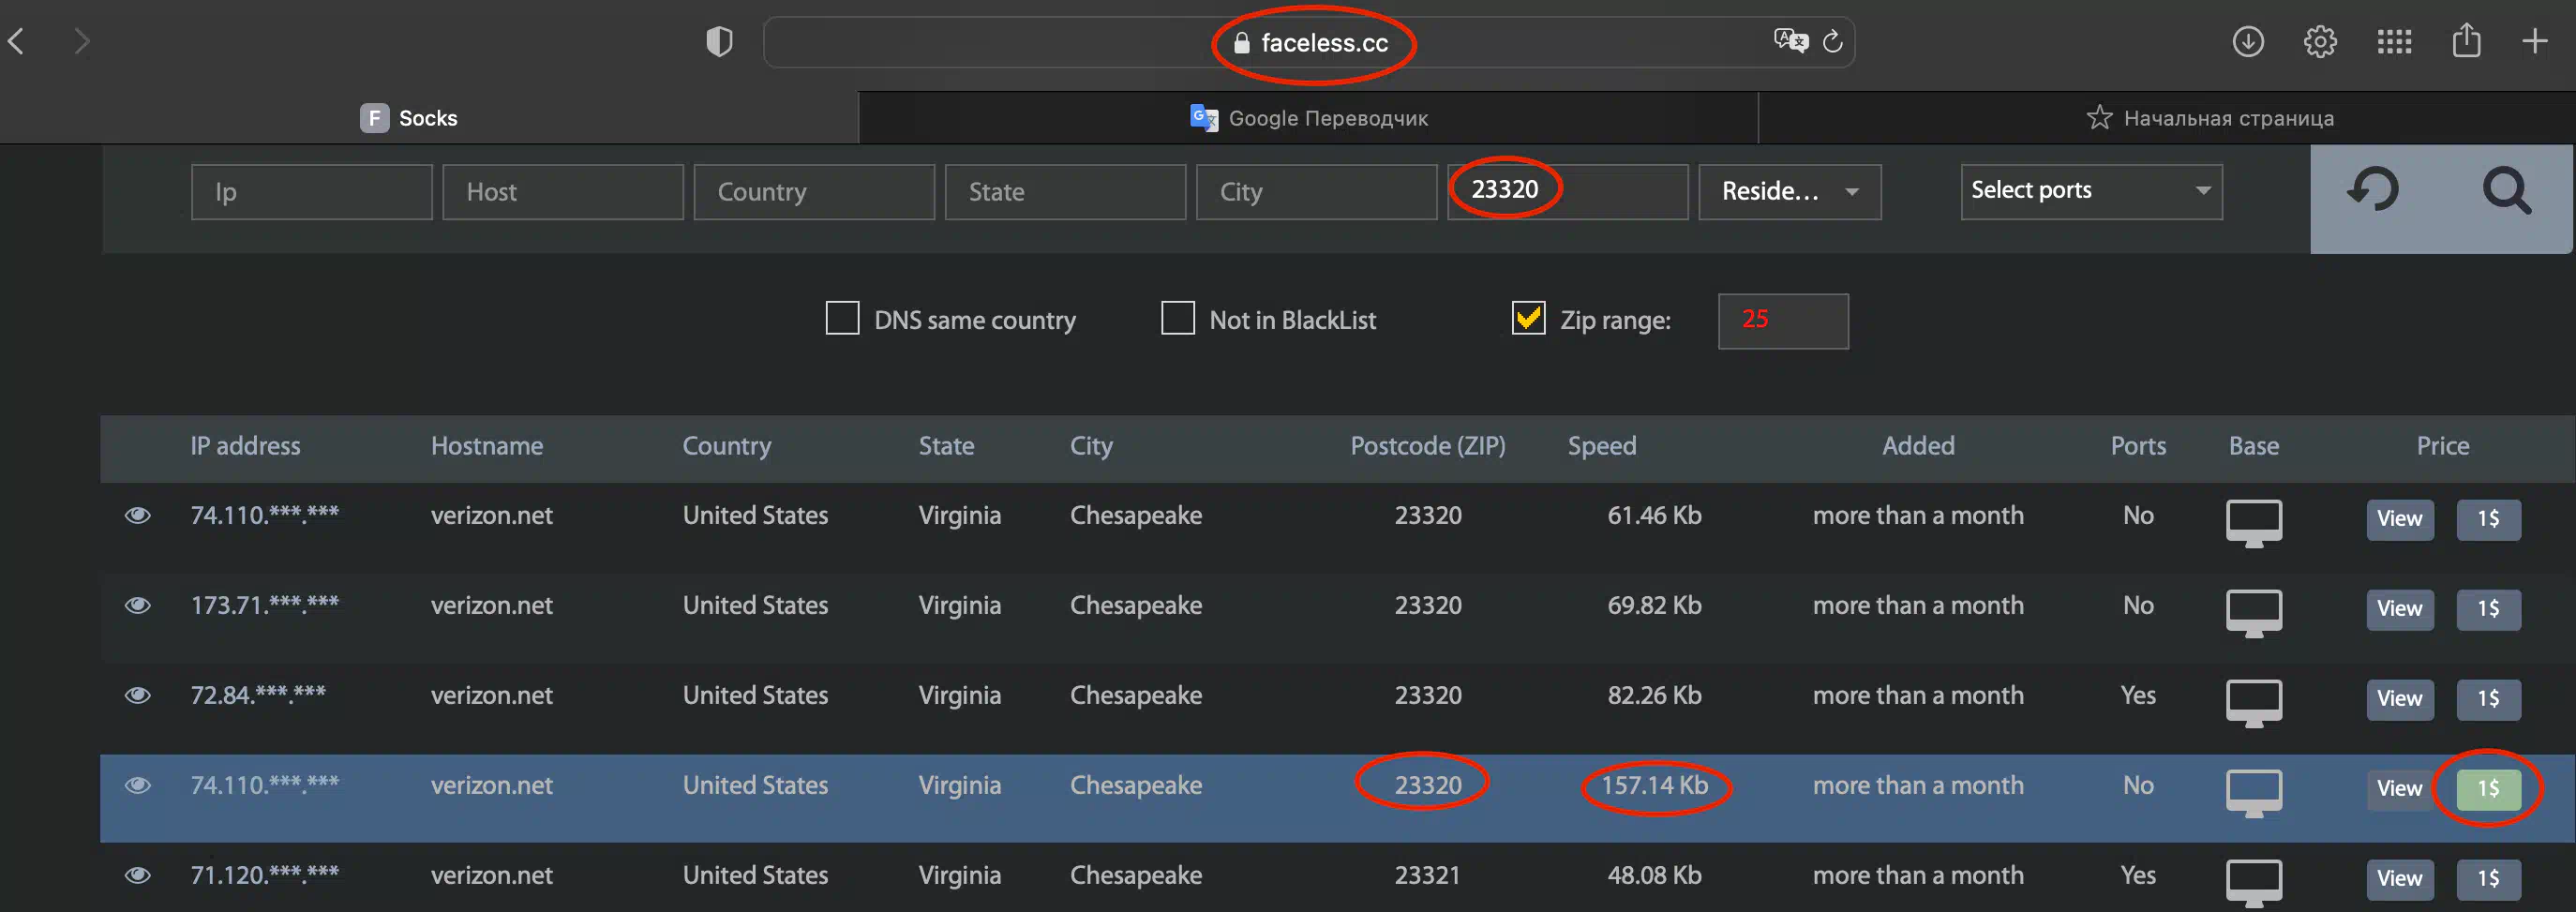Click the eye icon on the 173.71 row
The width and height of the screenshot is (2576, 912).
(138, 605)
